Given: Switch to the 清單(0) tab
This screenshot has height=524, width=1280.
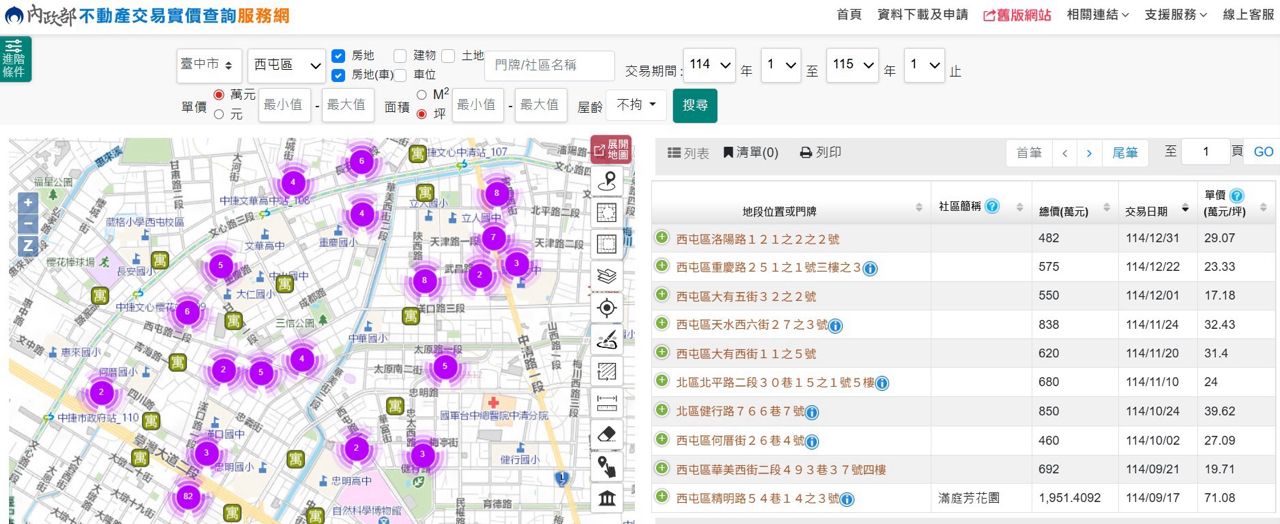Looking at the screenshot, I should point(750,153).
